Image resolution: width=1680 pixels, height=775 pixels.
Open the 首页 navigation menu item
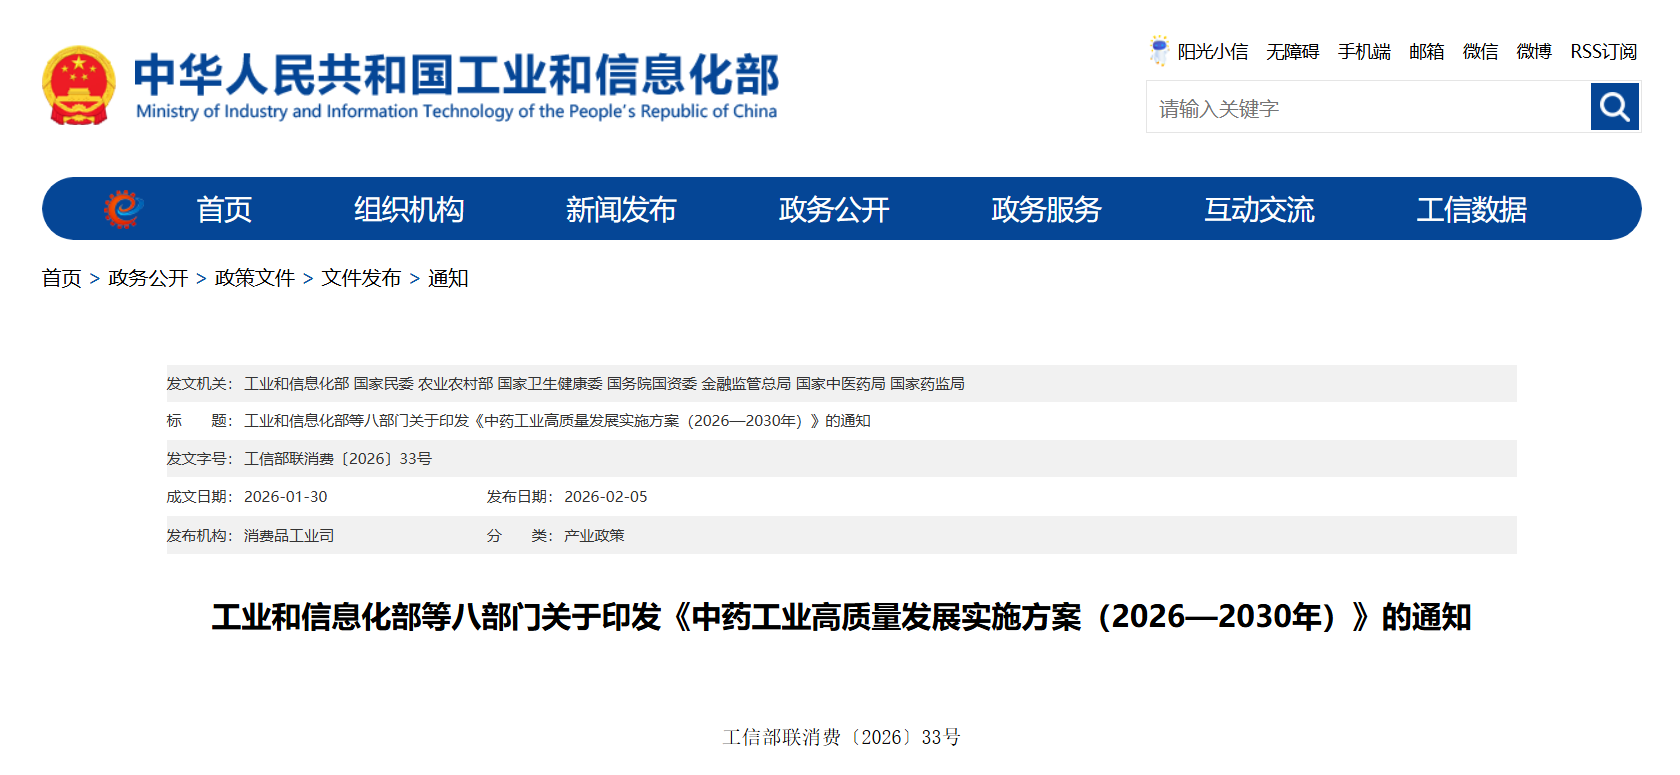224,209
